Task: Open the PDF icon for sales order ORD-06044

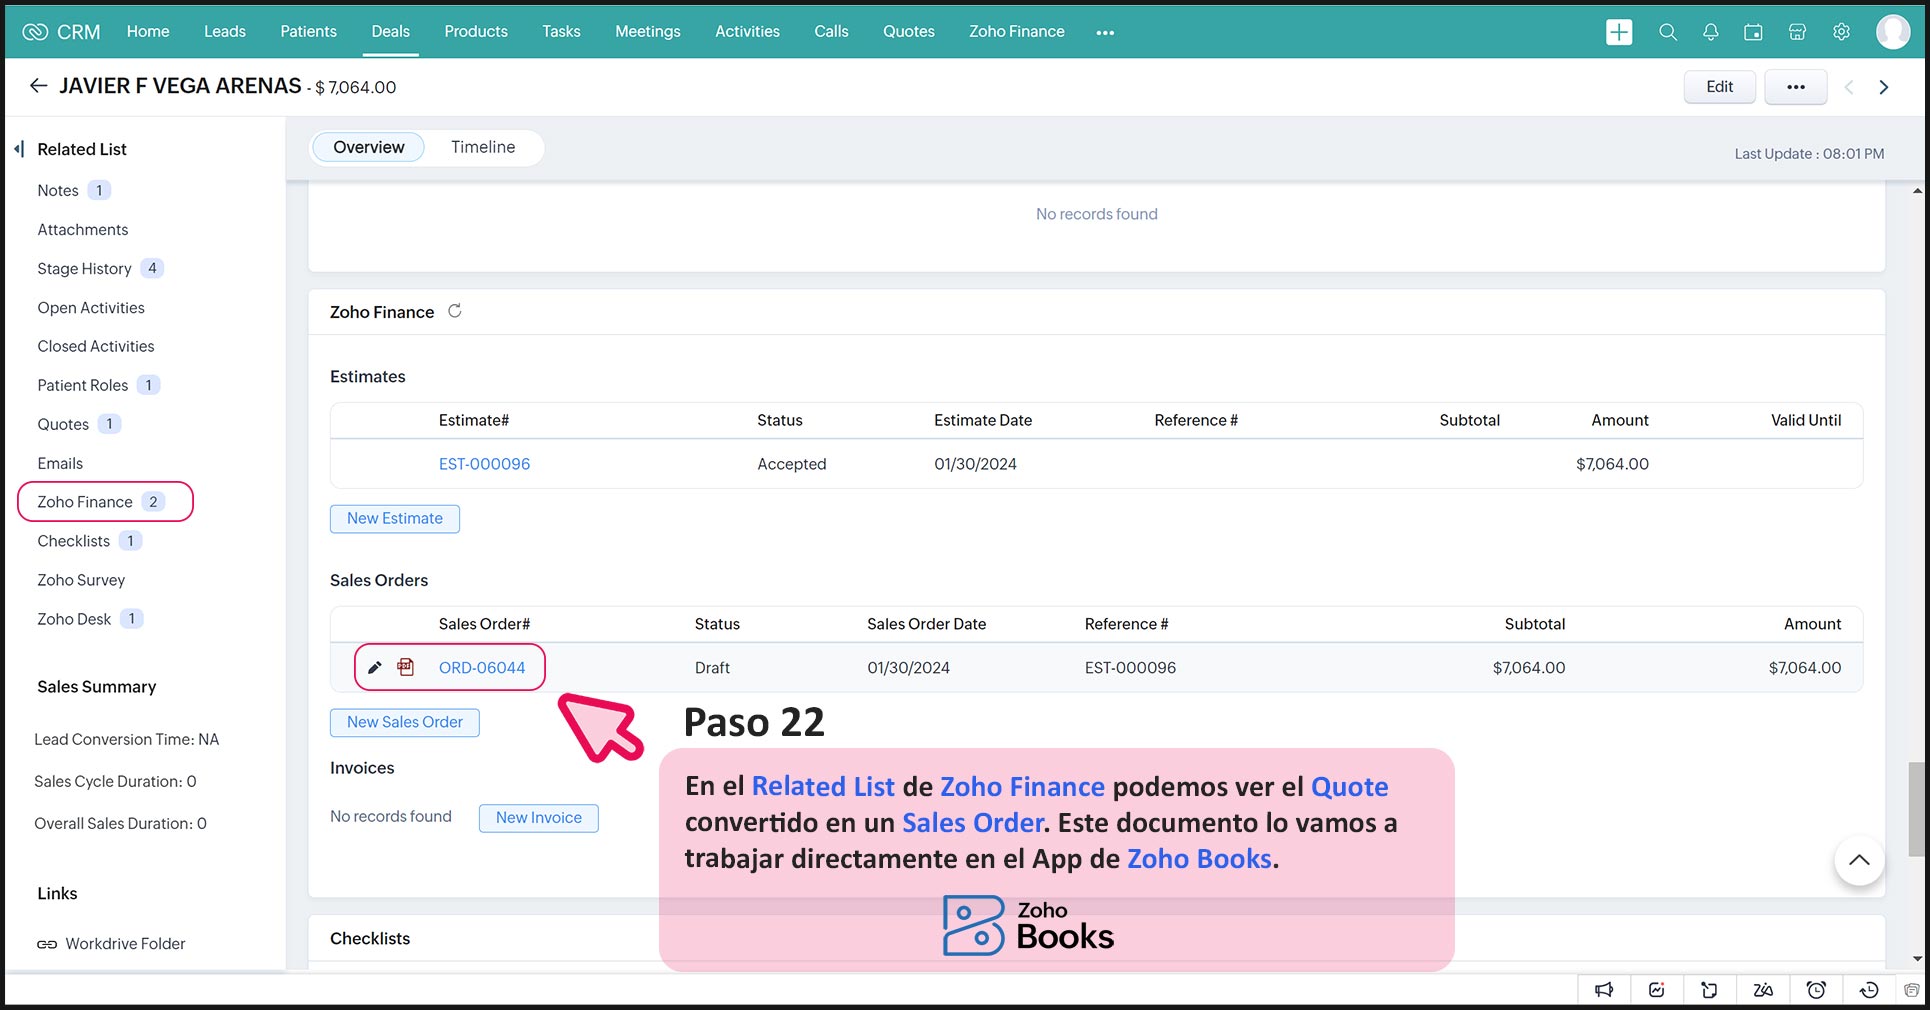Action: tap(405, 667)
